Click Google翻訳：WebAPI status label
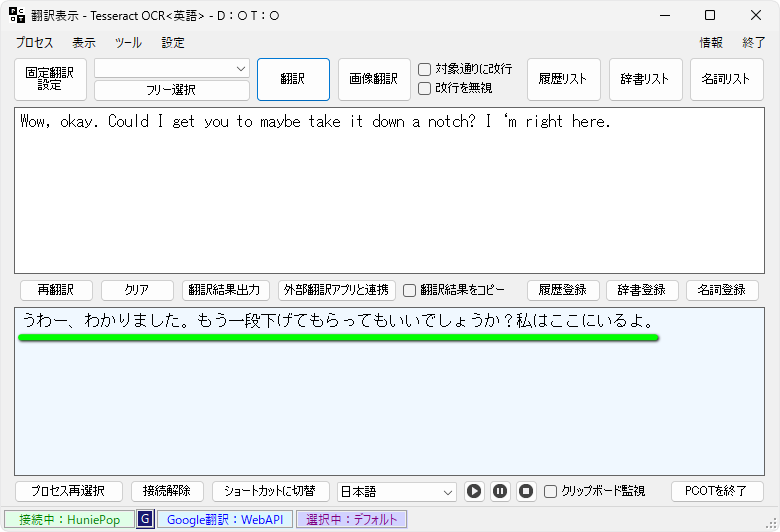The width and height of the screenshot is (780, 532). pyautogui.click(x=225, y=520)
